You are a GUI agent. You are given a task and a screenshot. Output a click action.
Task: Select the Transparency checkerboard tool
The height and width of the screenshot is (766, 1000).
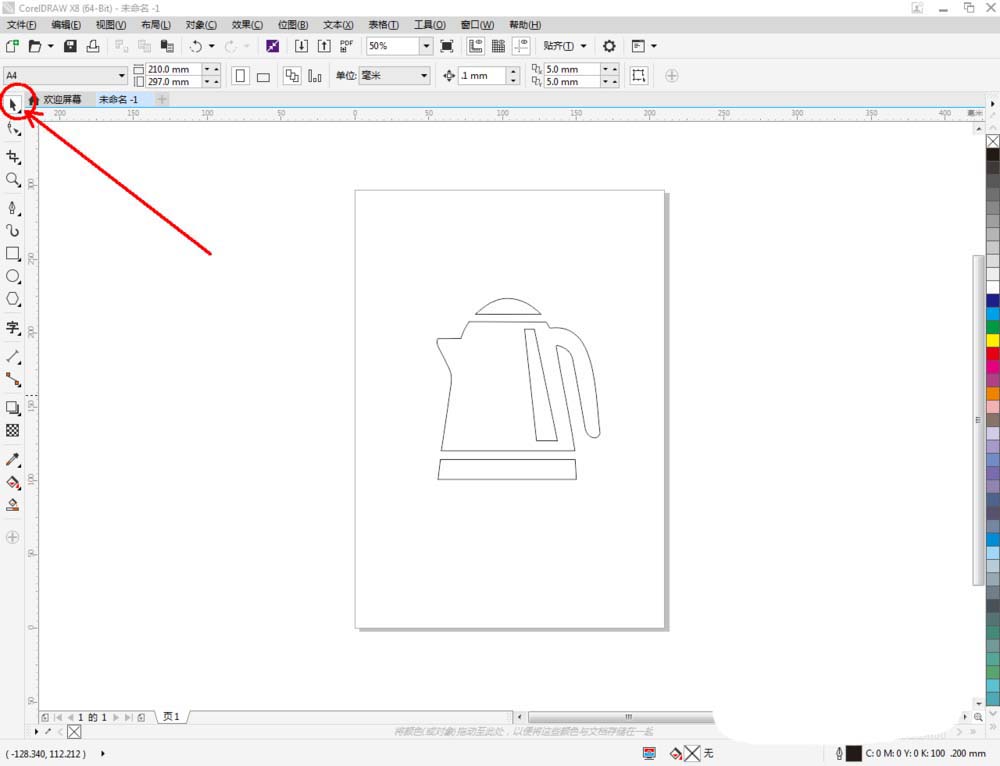point(13,431)
